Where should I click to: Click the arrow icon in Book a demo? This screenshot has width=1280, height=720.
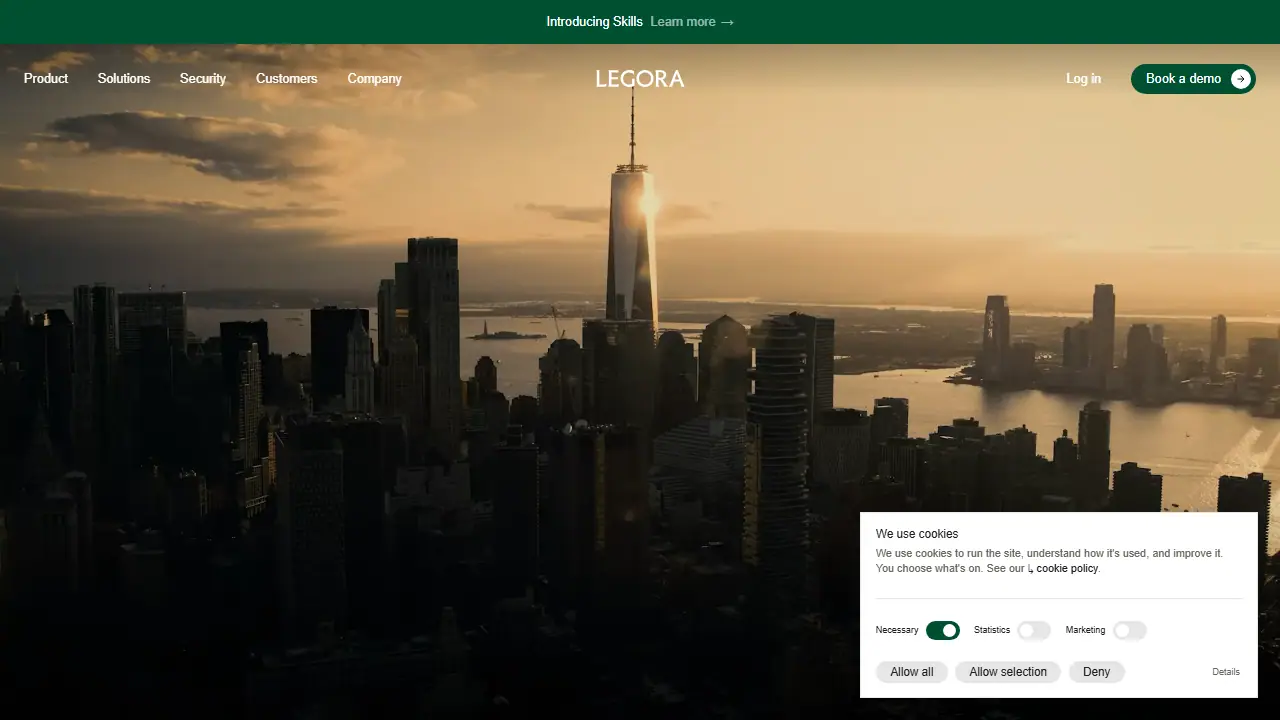pos(1240,79)
